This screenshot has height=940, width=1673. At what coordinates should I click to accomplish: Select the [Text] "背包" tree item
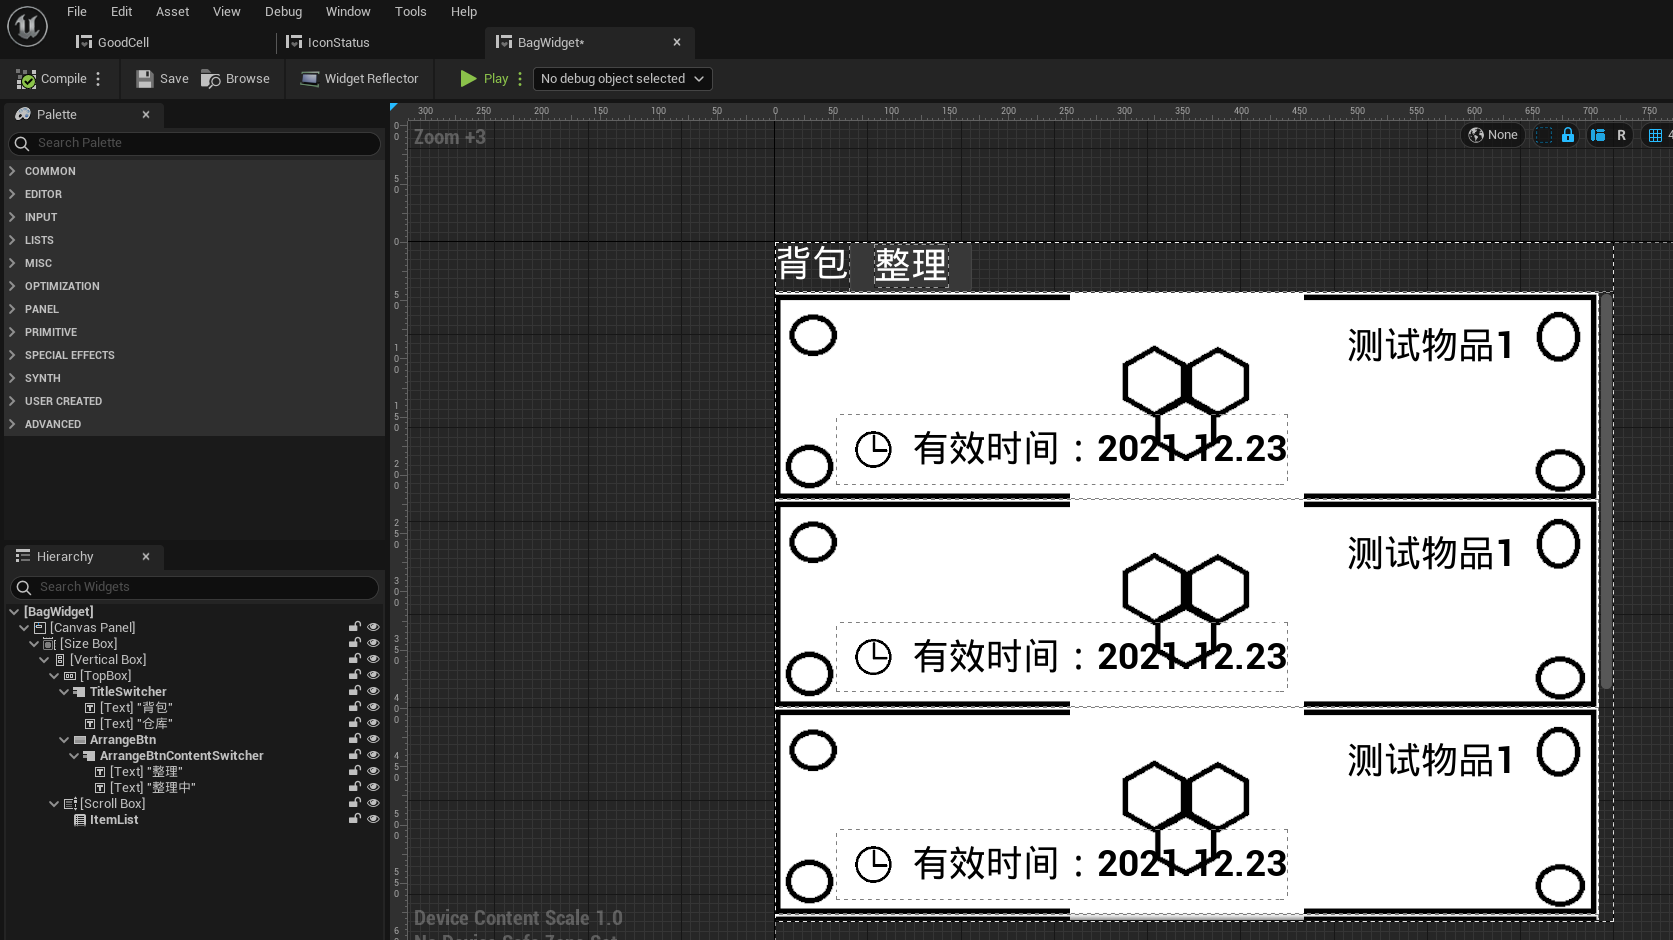(x=136, y=708)
